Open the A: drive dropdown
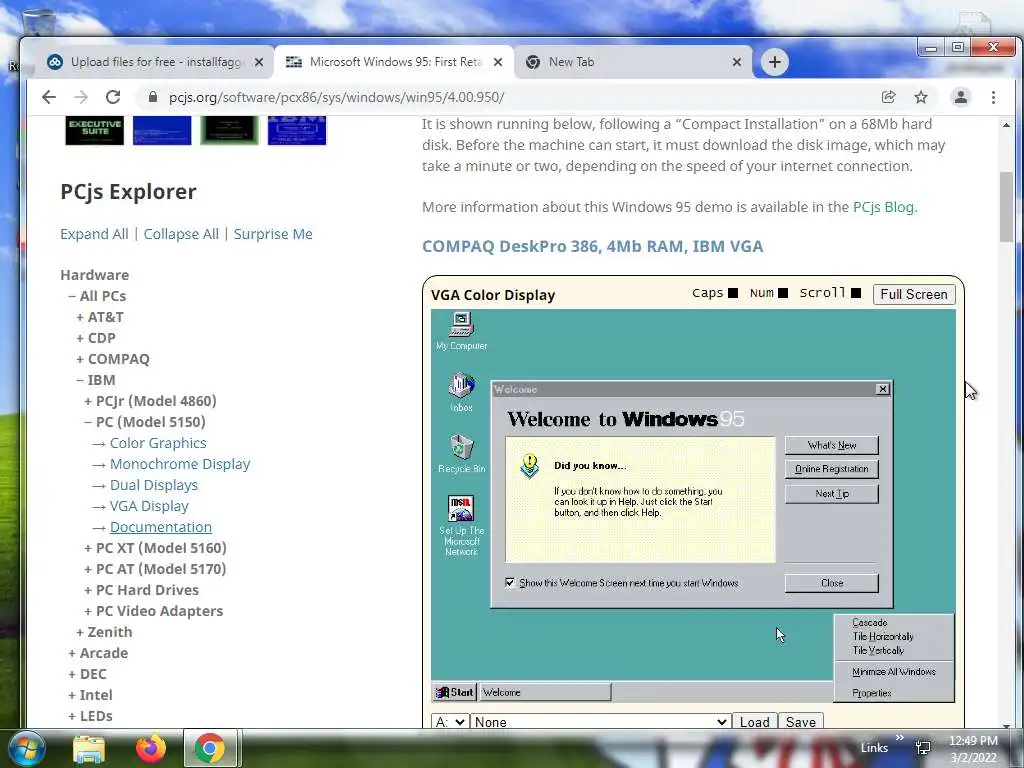This screenshot has width=1024, height=768. 450,722
